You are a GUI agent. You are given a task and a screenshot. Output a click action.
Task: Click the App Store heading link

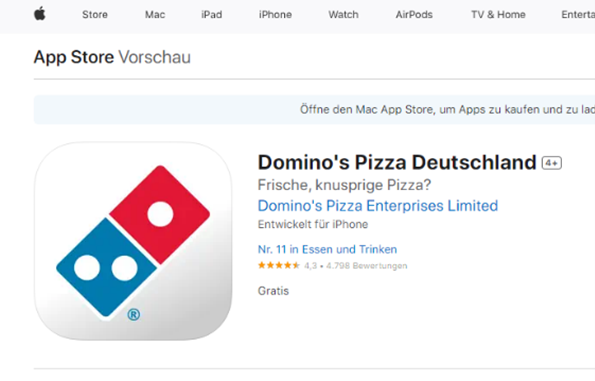pos(74,57)
